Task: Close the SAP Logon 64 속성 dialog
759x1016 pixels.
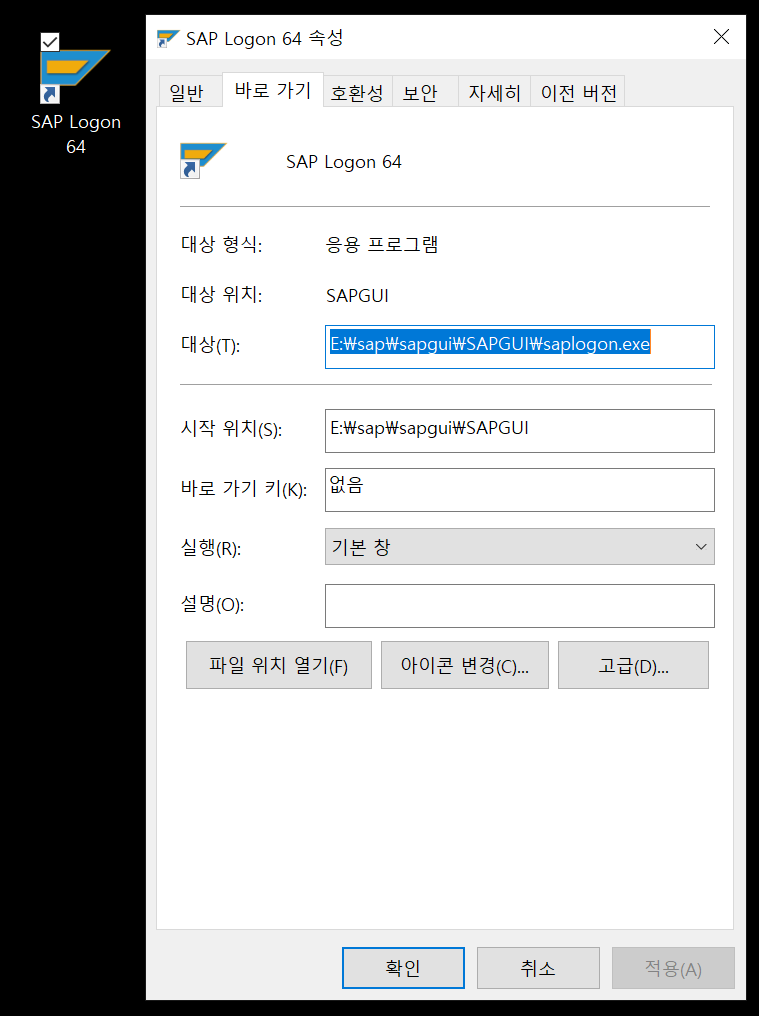Action: point(721,37)
